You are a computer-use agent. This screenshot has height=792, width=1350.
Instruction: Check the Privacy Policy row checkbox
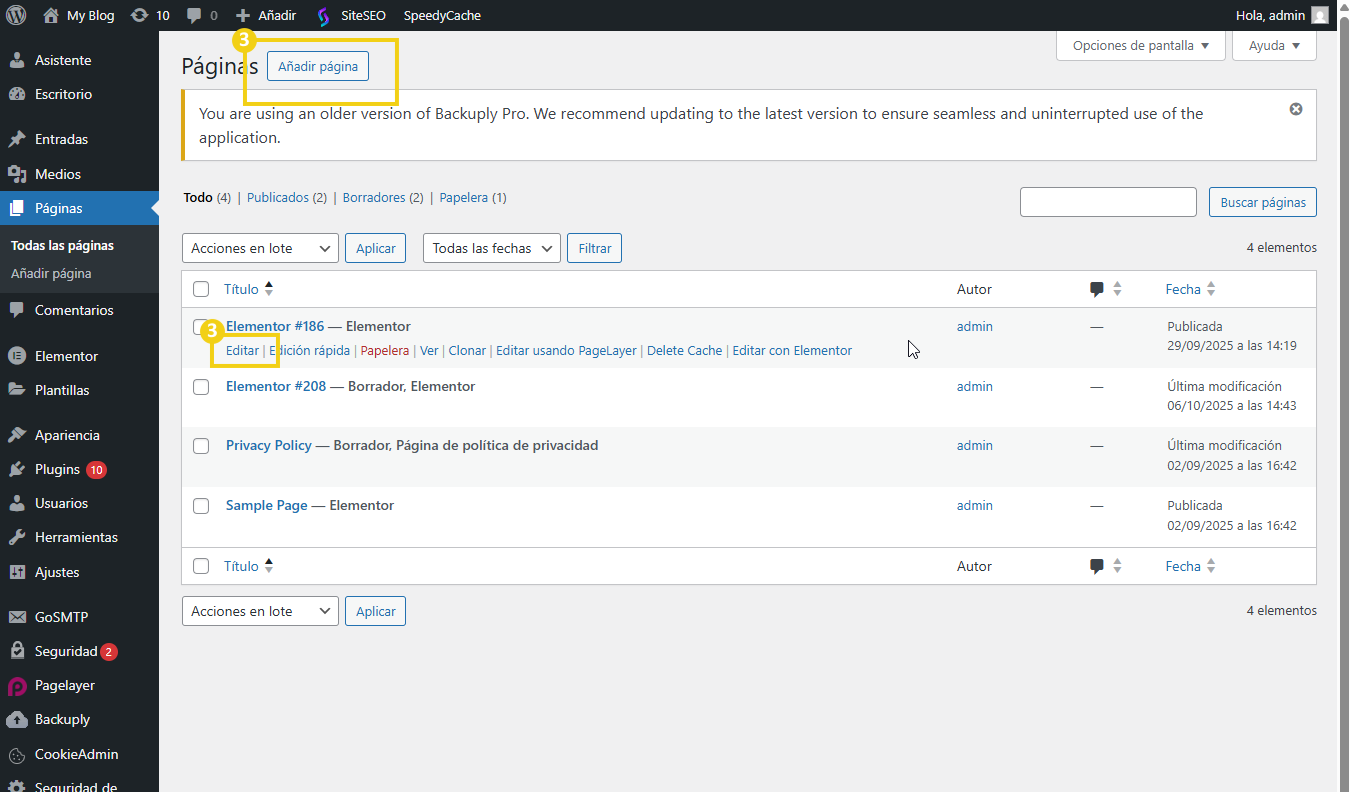[201, 446]
